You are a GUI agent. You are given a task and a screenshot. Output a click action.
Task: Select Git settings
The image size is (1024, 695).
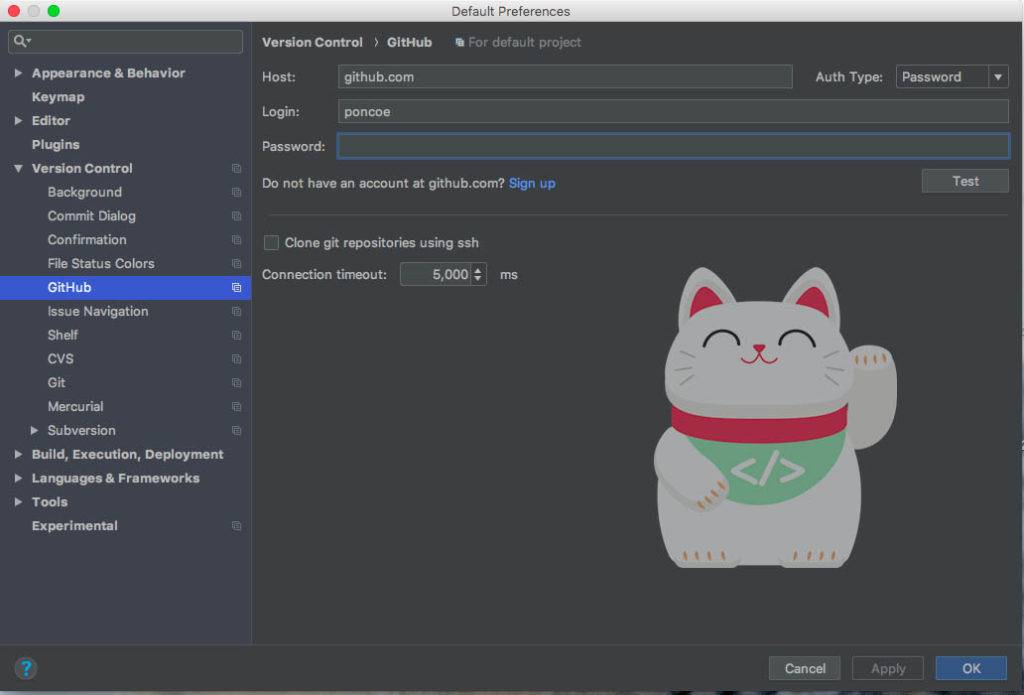pos(56,383)
